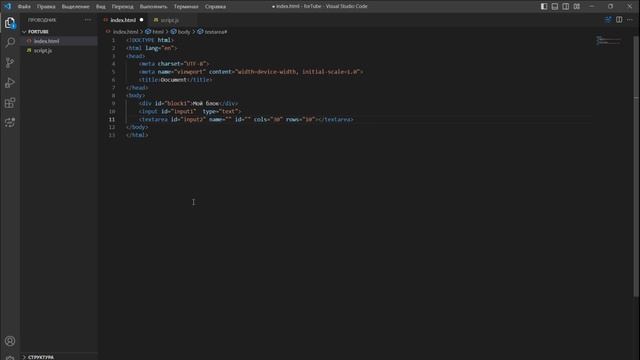Click the editor vertical scrollbar
Viewport: 640px width, 360px height.
(x=636, y=167)
